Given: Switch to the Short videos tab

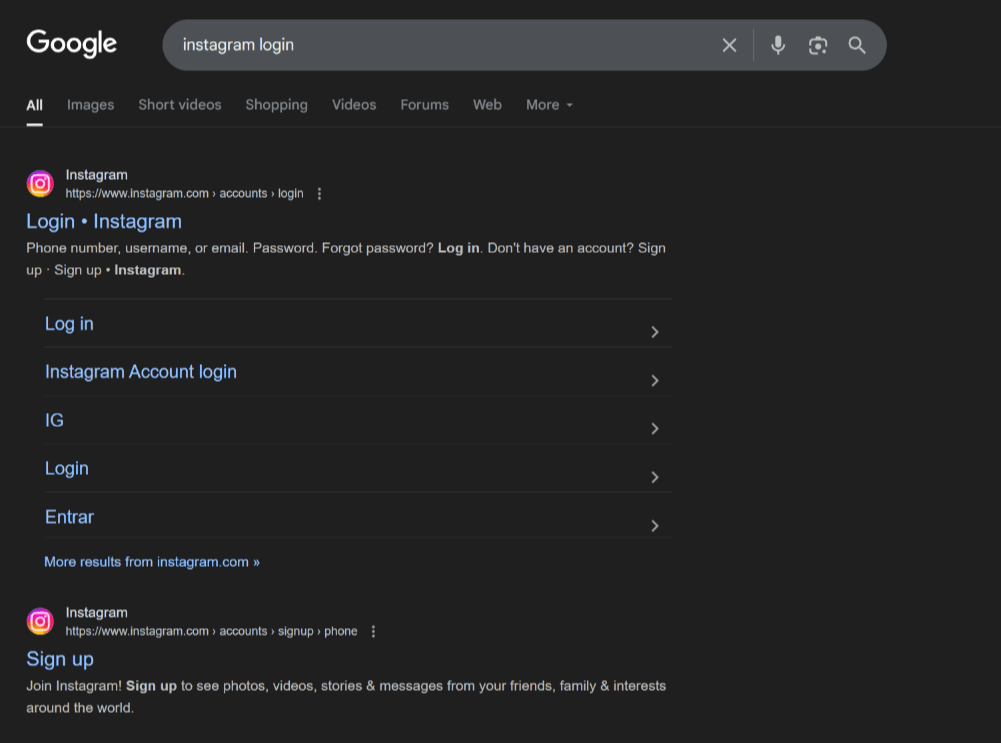Looking at the screenshot, I should click(x=180, y=105).
